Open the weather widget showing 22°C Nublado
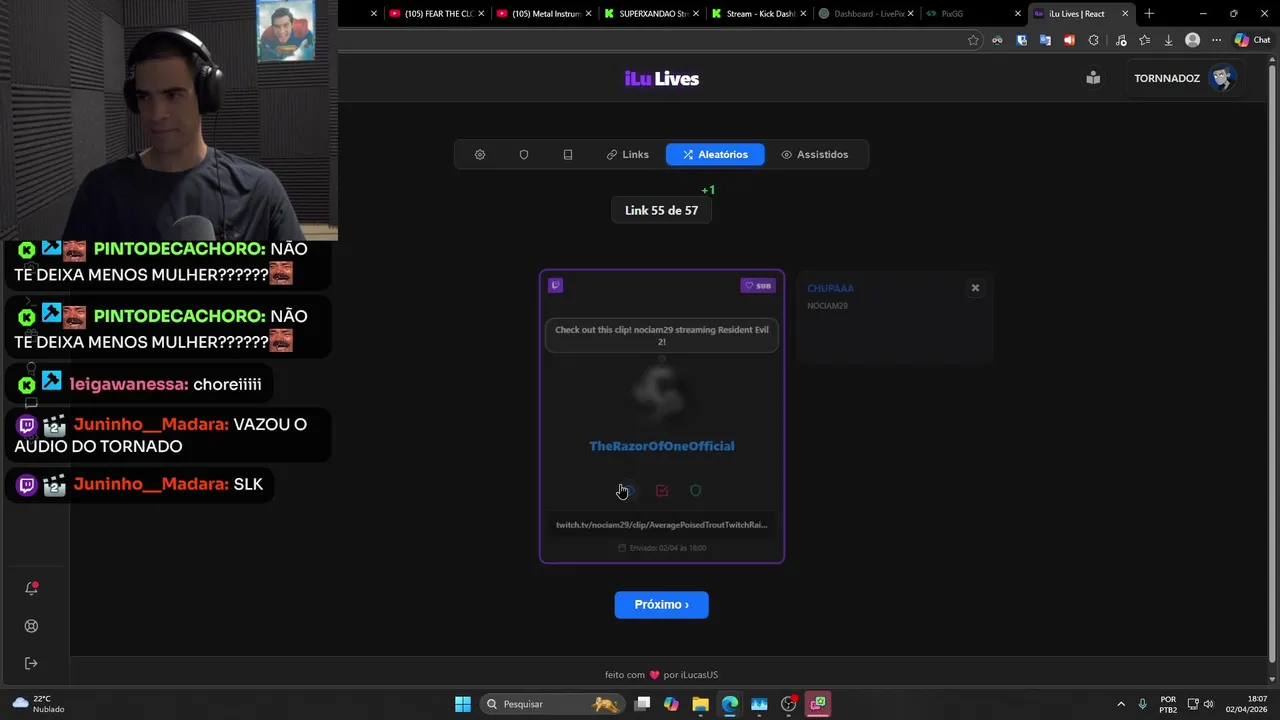 pos(37,704)
